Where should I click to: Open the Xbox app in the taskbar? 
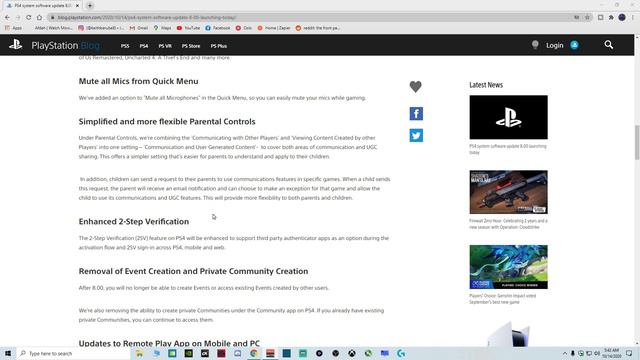click(x=352, y=353)
